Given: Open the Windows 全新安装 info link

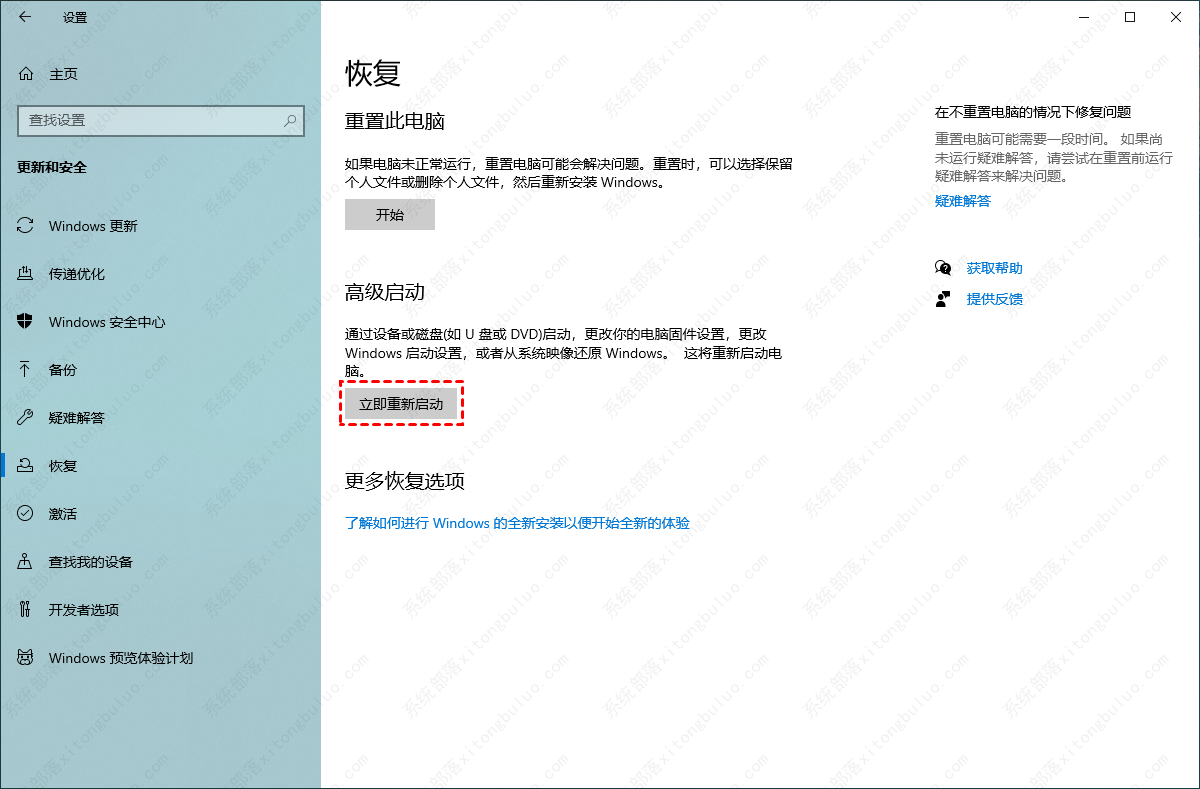Looking at the screenshot, I should coord(517,523).
